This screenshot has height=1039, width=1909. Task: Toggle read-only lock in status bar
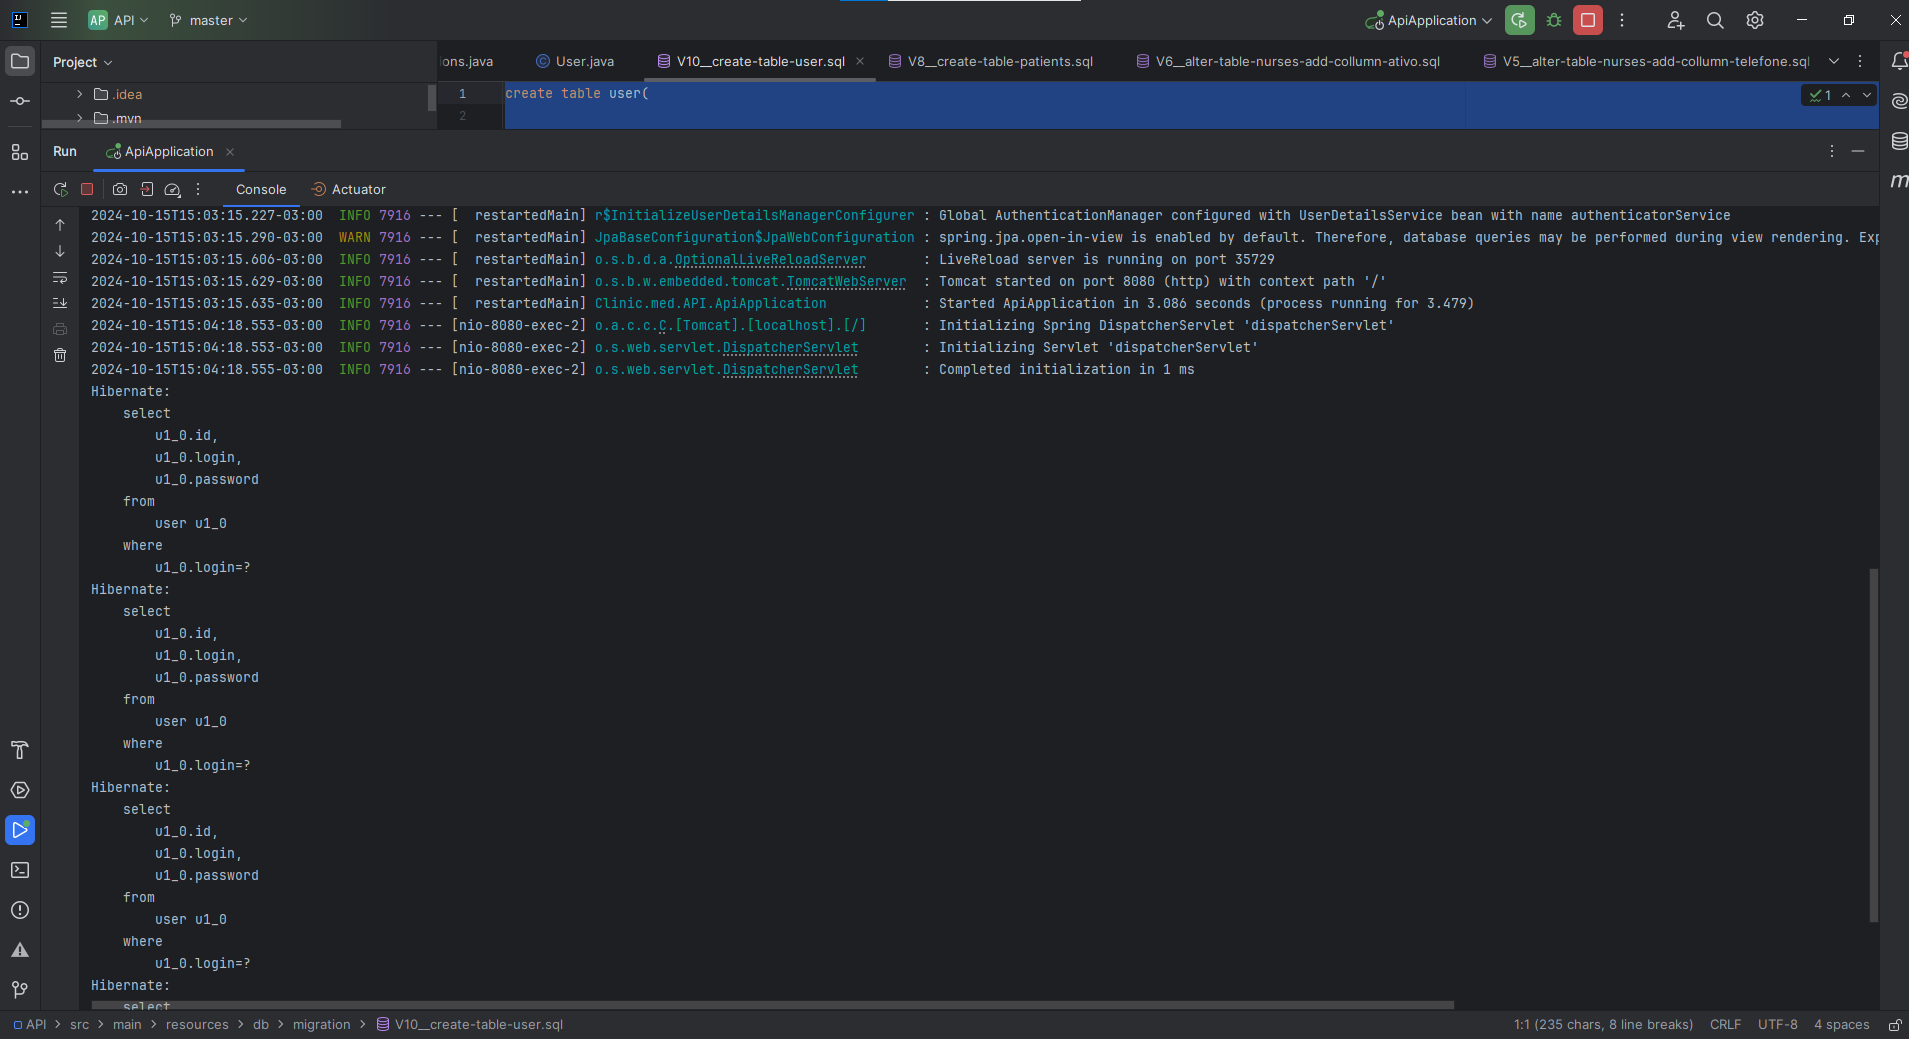pyautogui.click(x=1894, y=1025)
